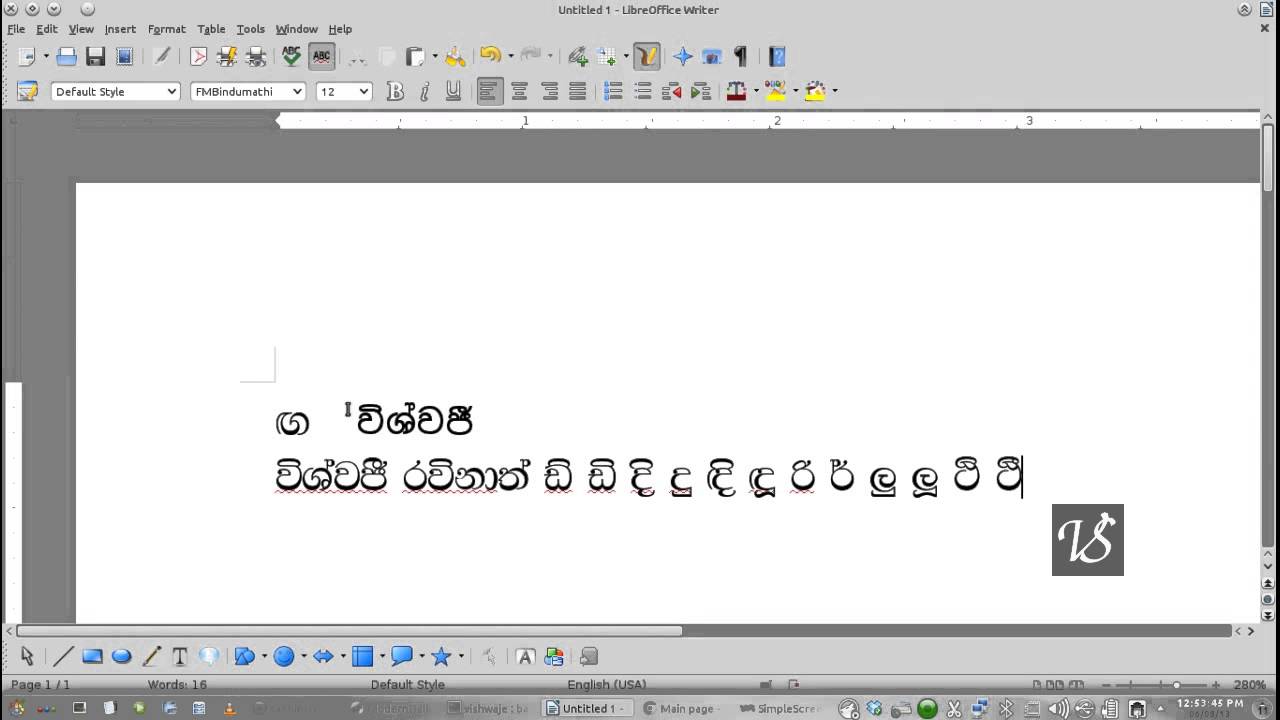Open the paragraph style Default Style dropdown

[x=171, y=91]
